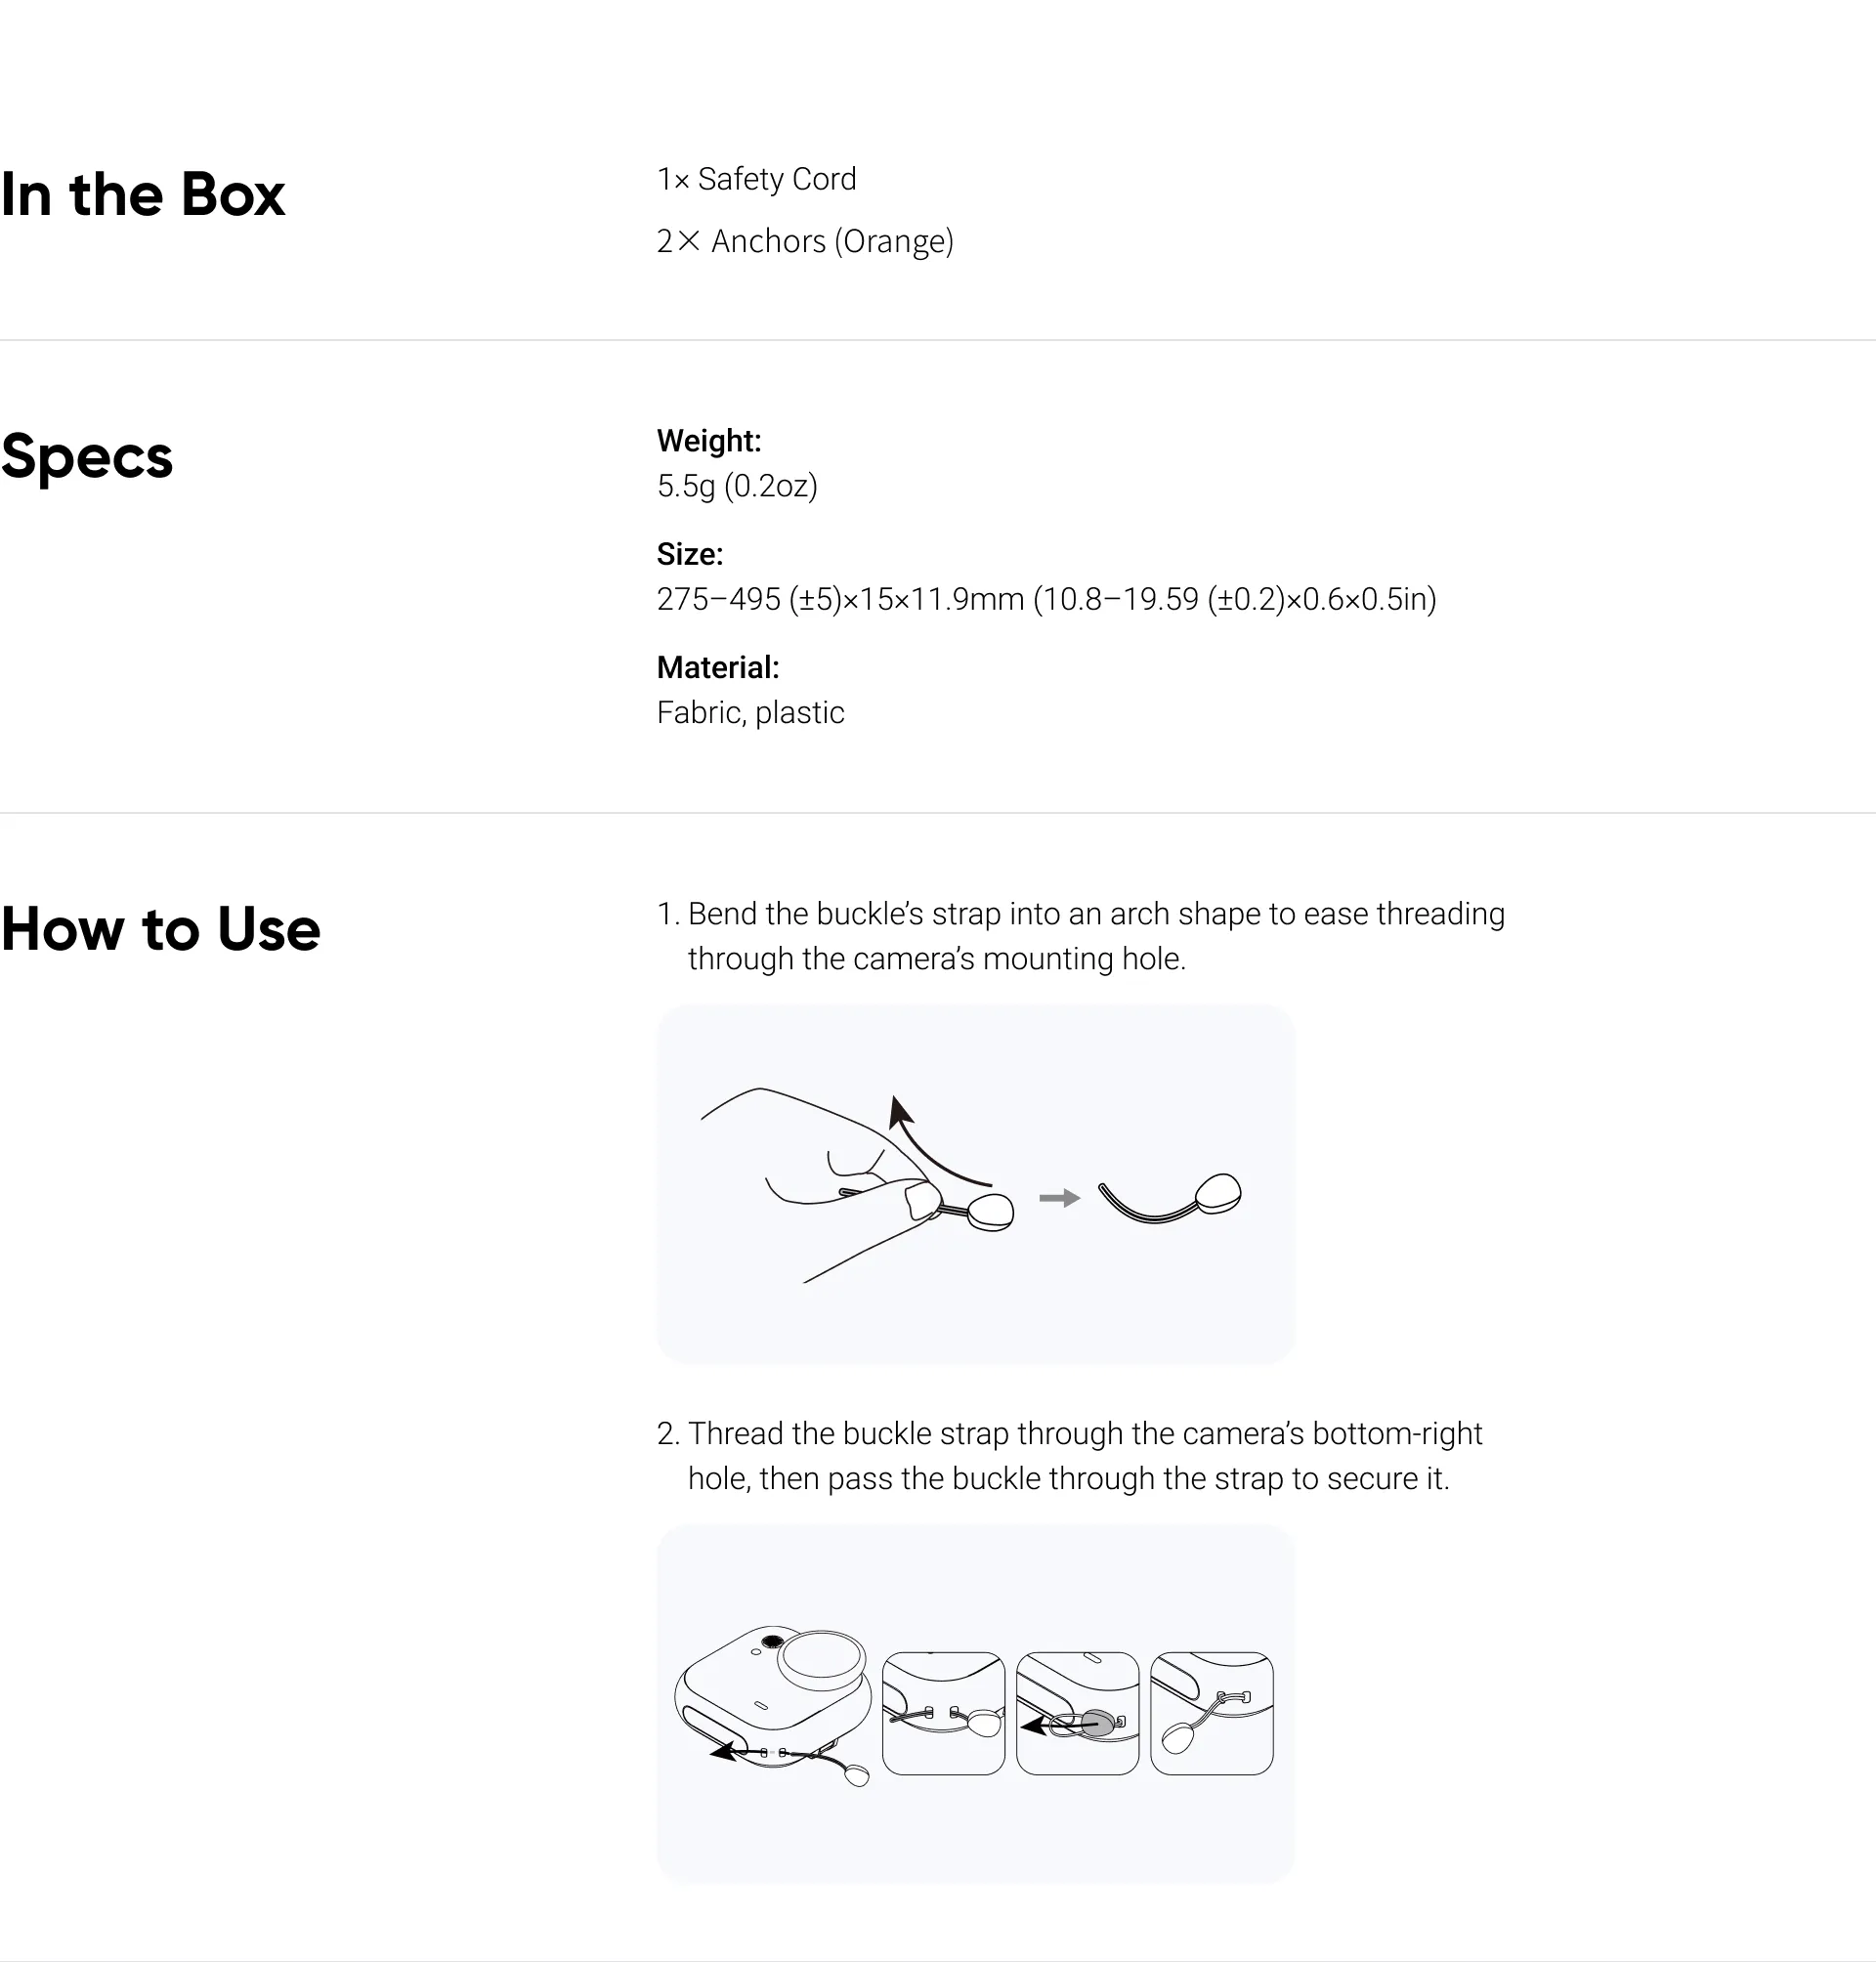Click the "In the Box" heading
The image size is (1876, 1962).
coord(143,194)
